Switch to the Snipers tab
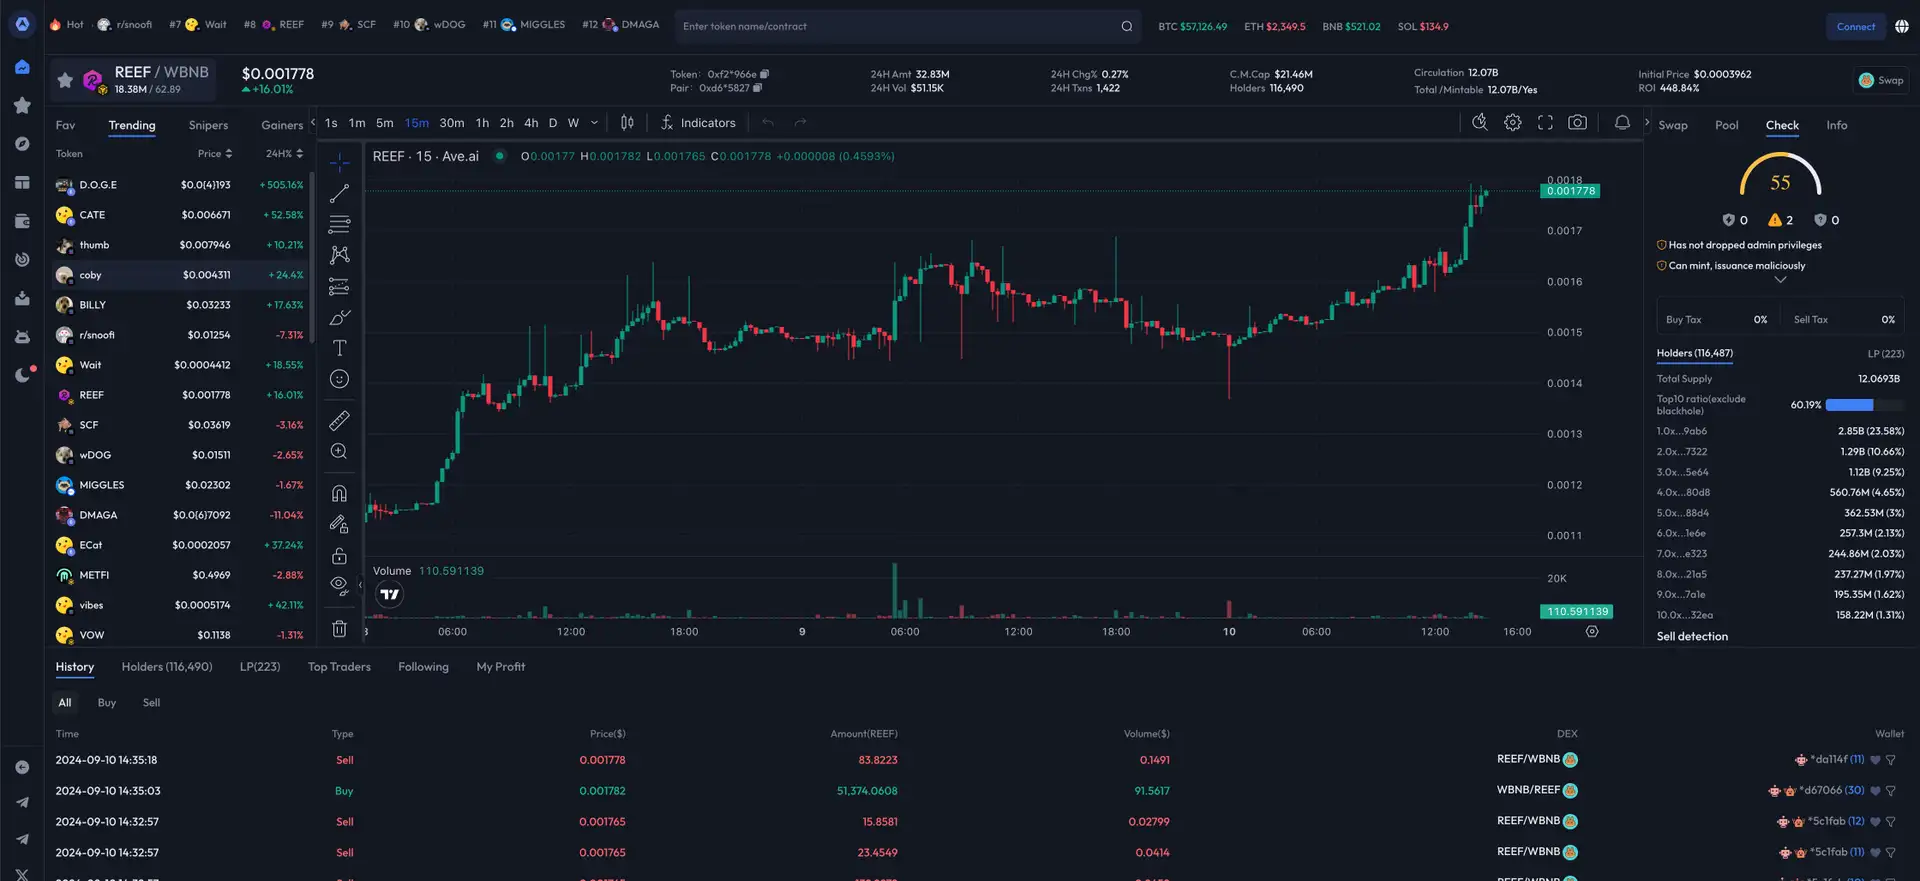 tap(208, 125)
